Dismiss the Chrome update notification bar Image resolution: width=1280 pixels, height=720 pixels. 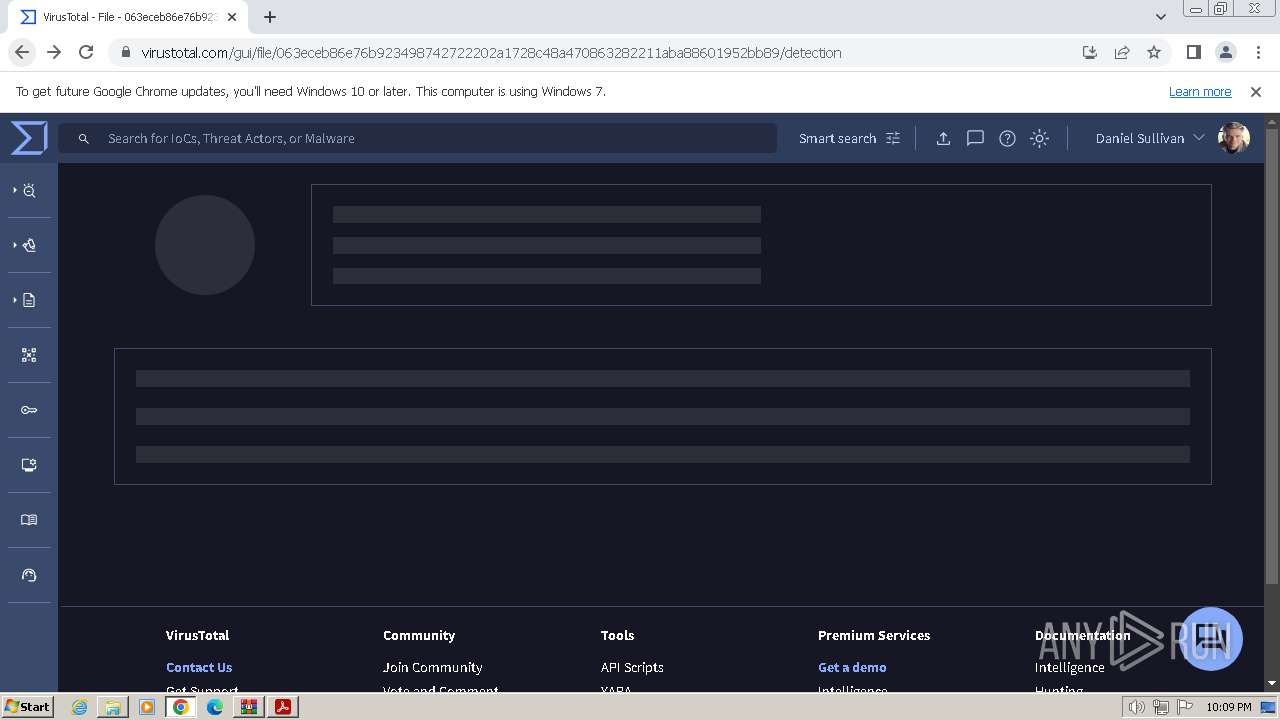(x=1256, y=91)
